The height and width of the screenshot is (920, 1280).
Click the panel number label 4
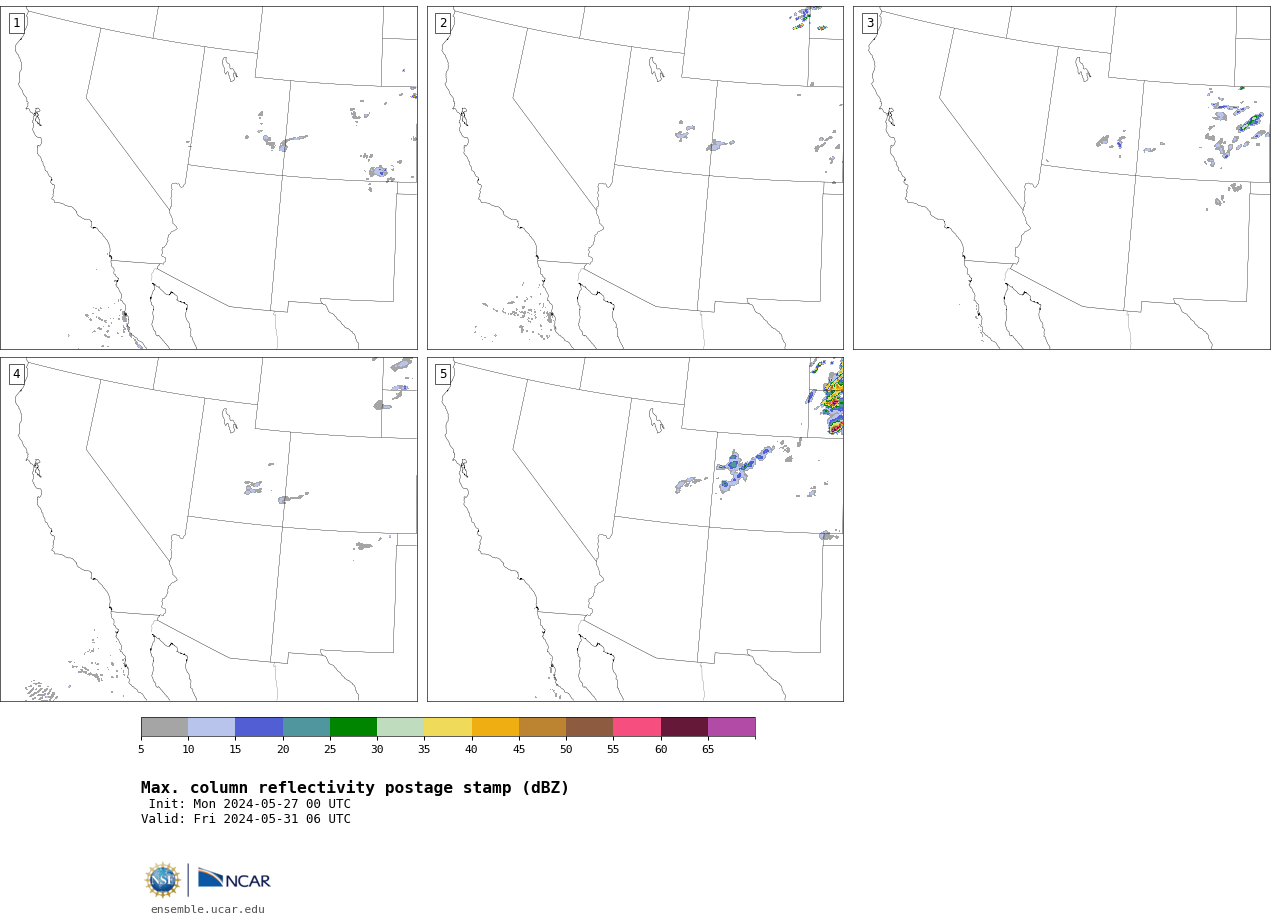coord(16,374)
